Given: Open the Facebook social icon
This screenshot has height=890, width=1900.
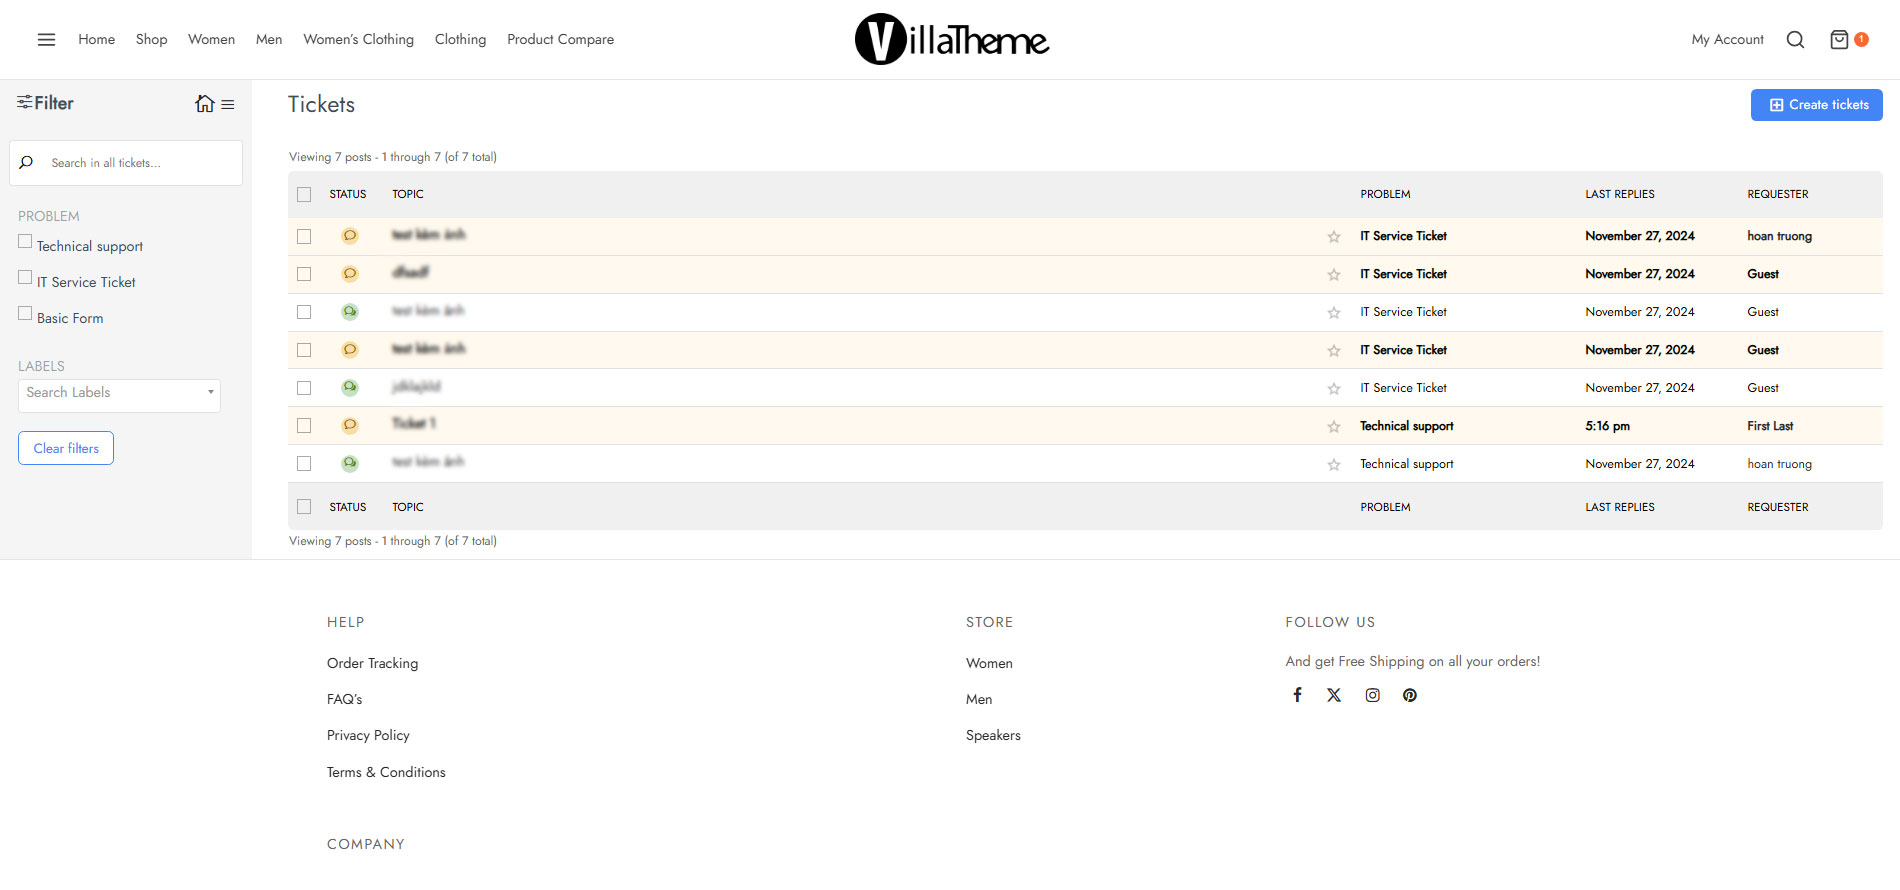Looking at the screenshot, I should 1297,695.
